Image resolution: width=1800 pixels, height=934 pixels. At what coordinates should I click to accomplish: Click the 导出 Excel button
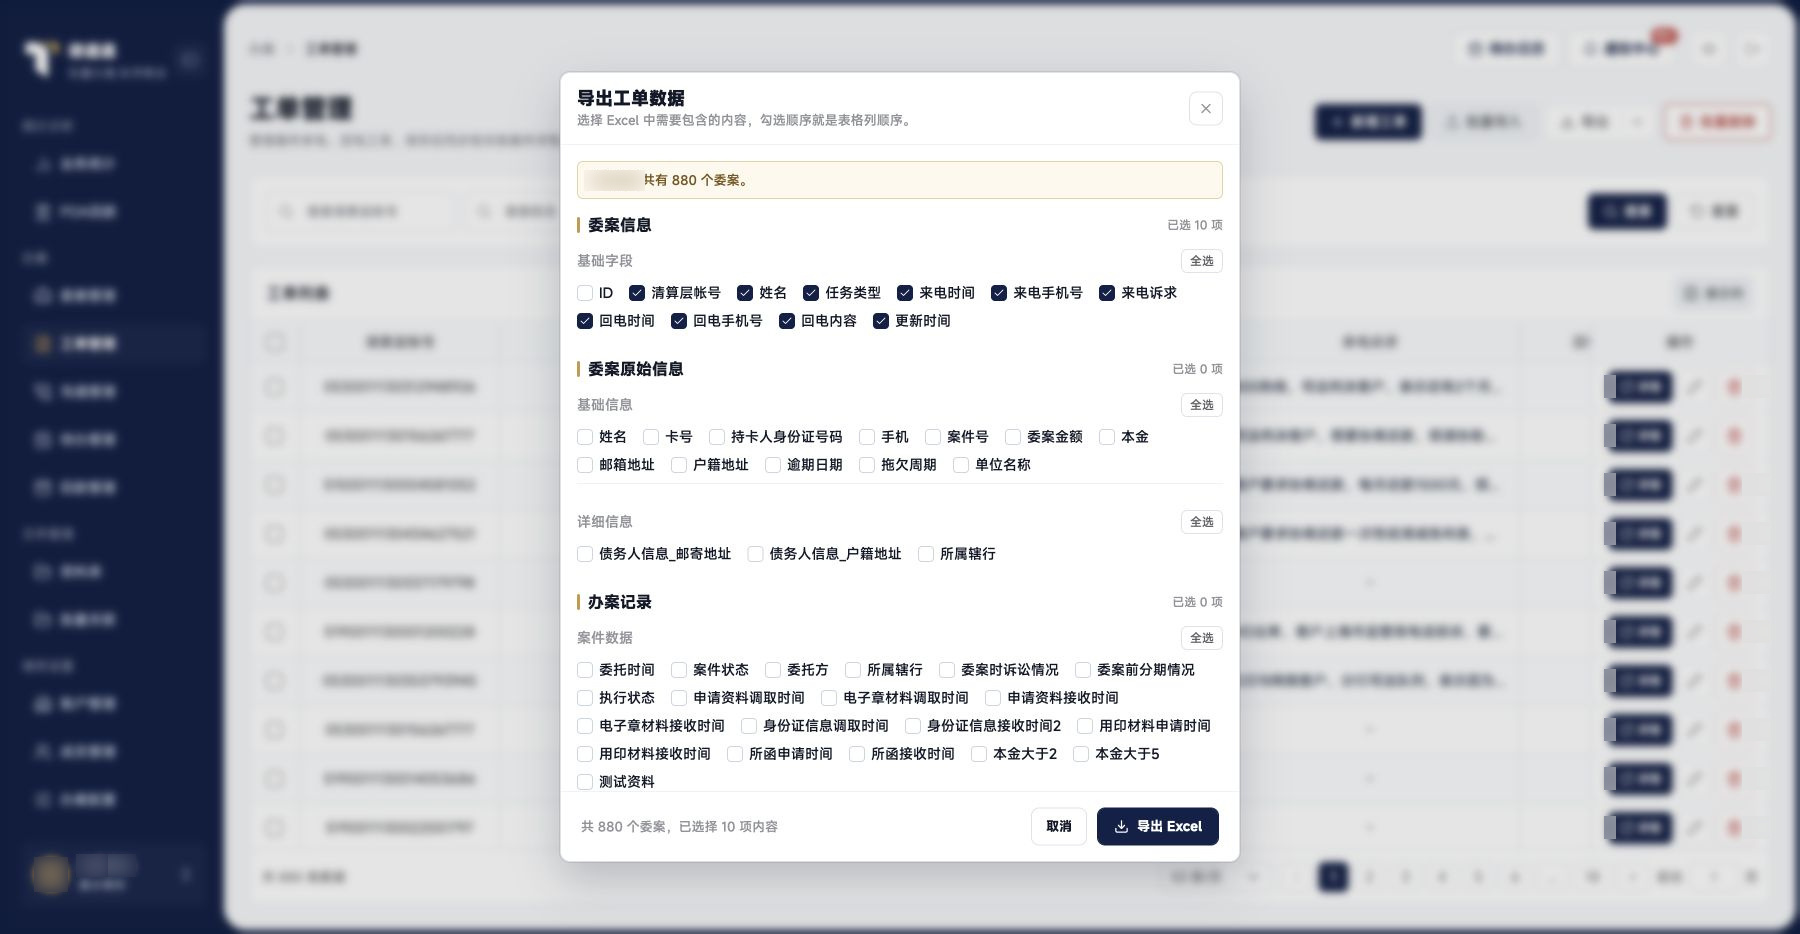1158,826
